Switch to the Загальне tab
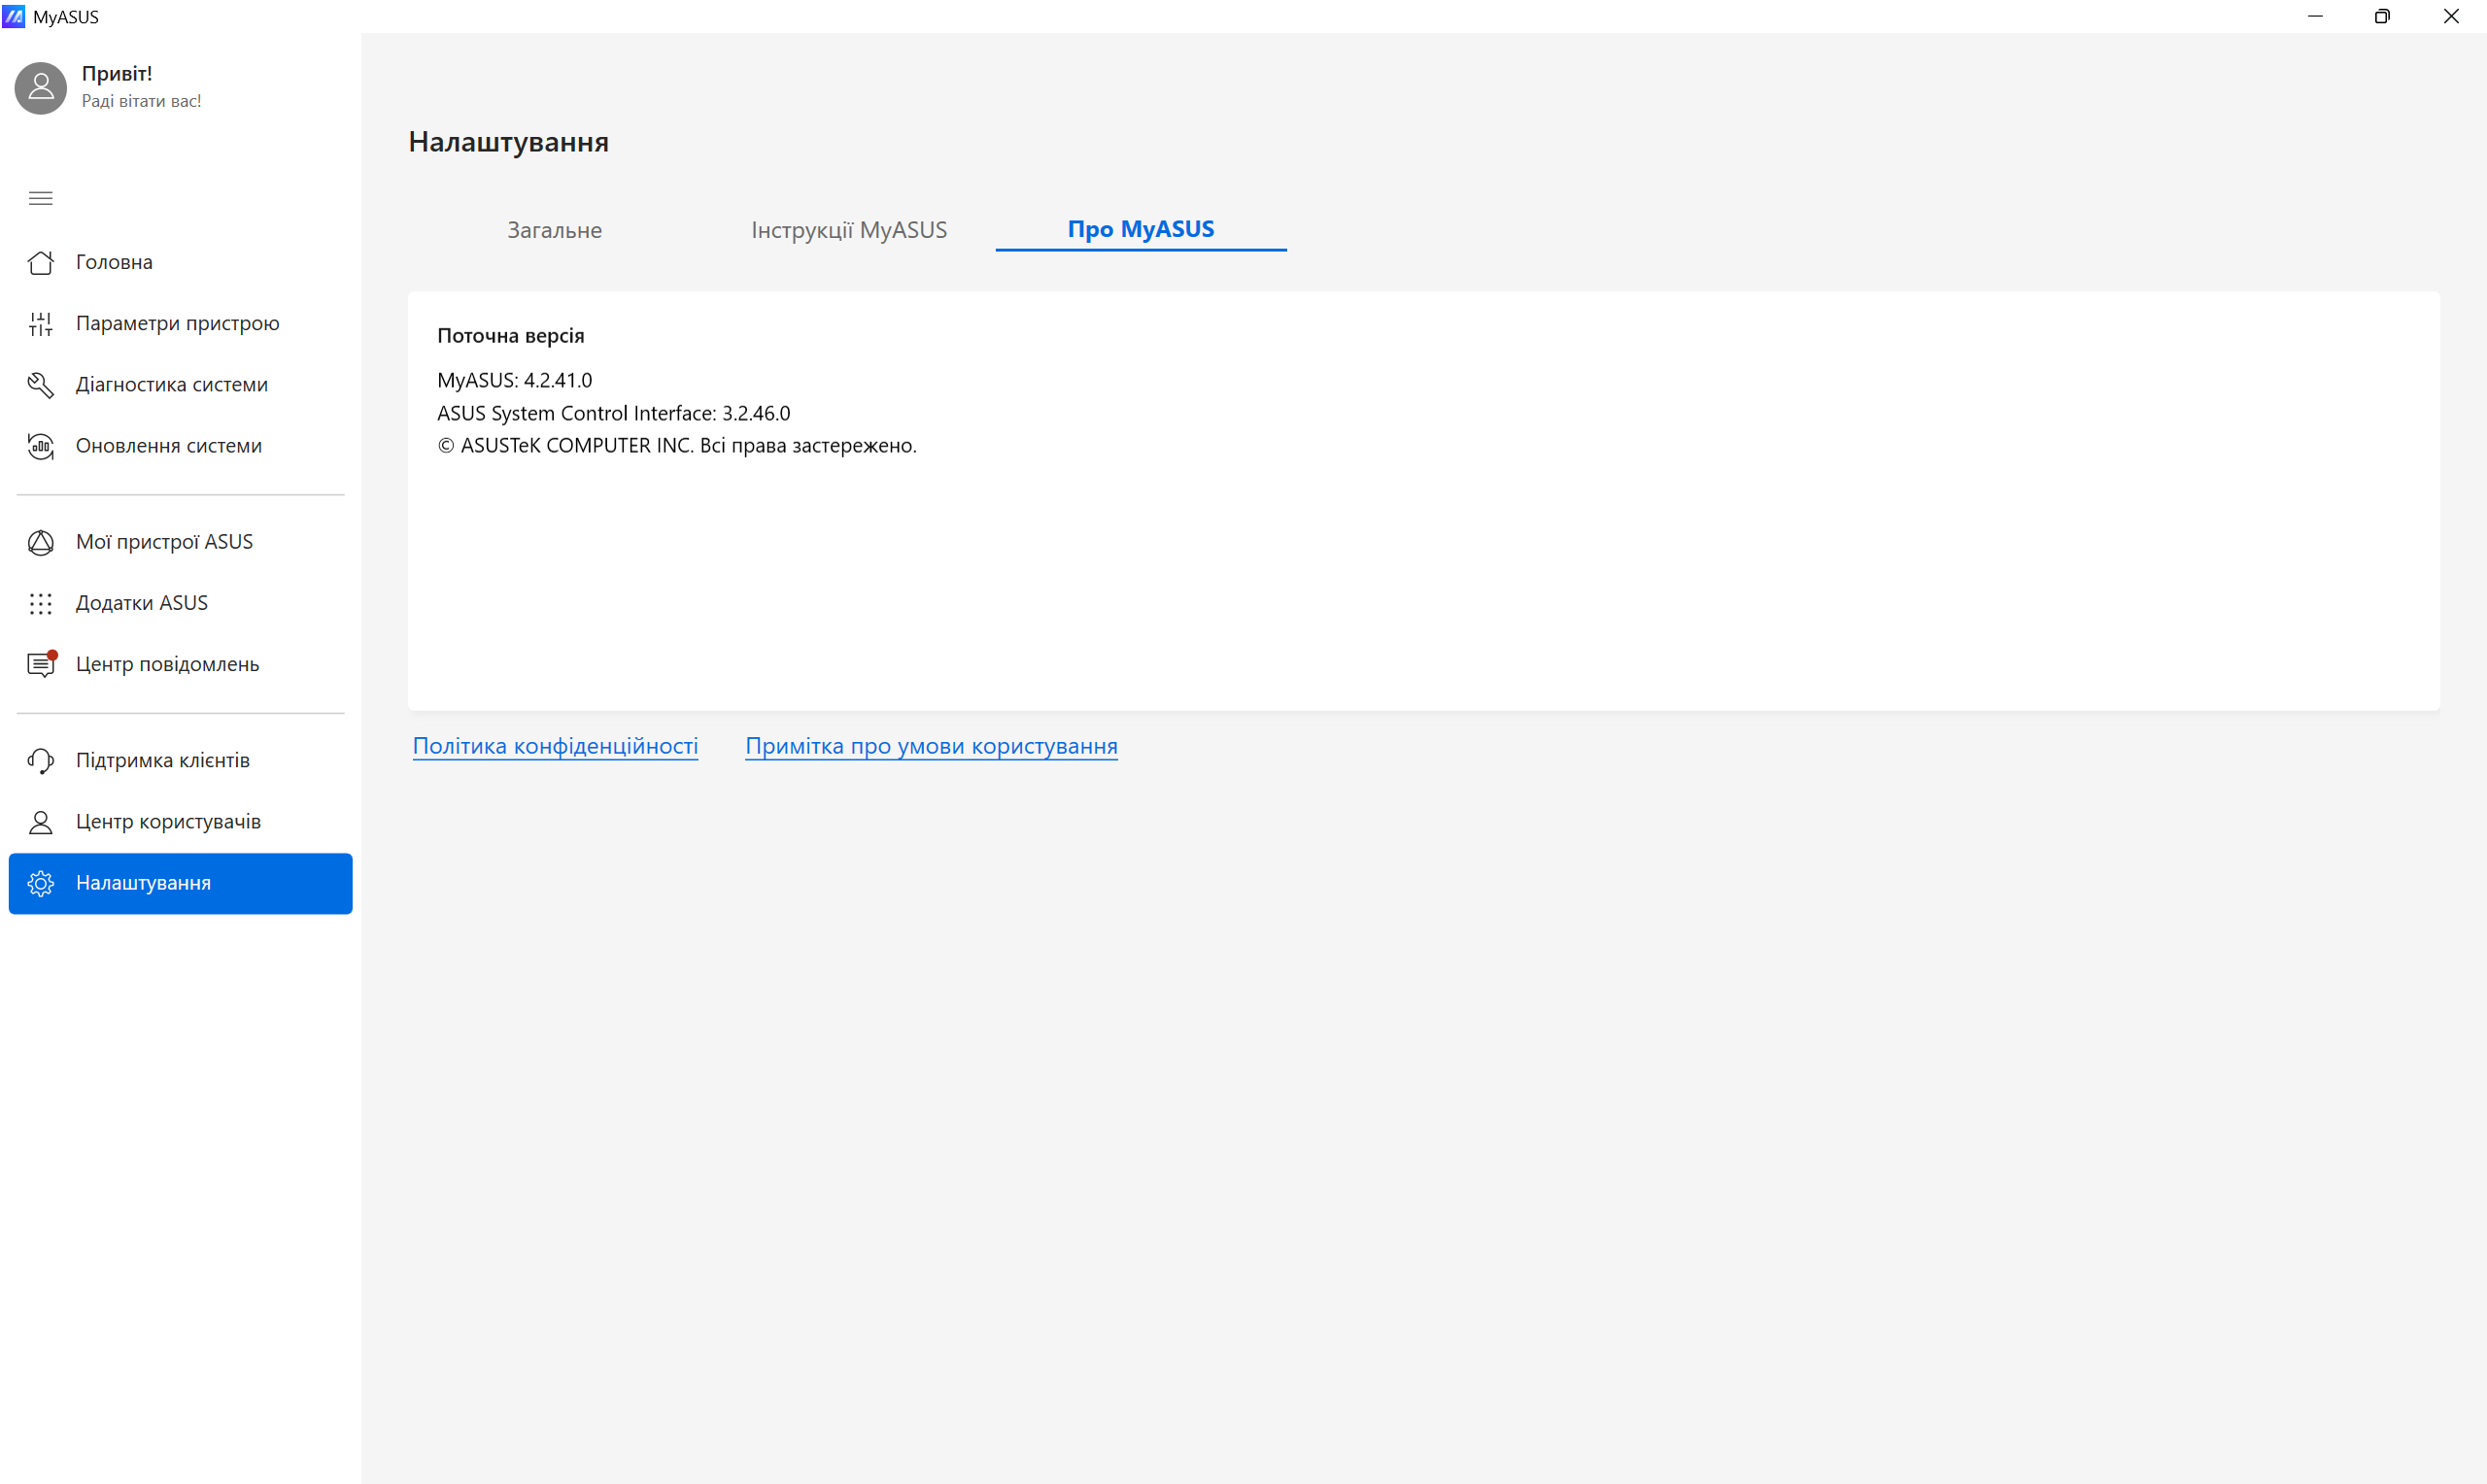Image resolution: width=2487 pixels, height=1484 pixels. point(554,230)
